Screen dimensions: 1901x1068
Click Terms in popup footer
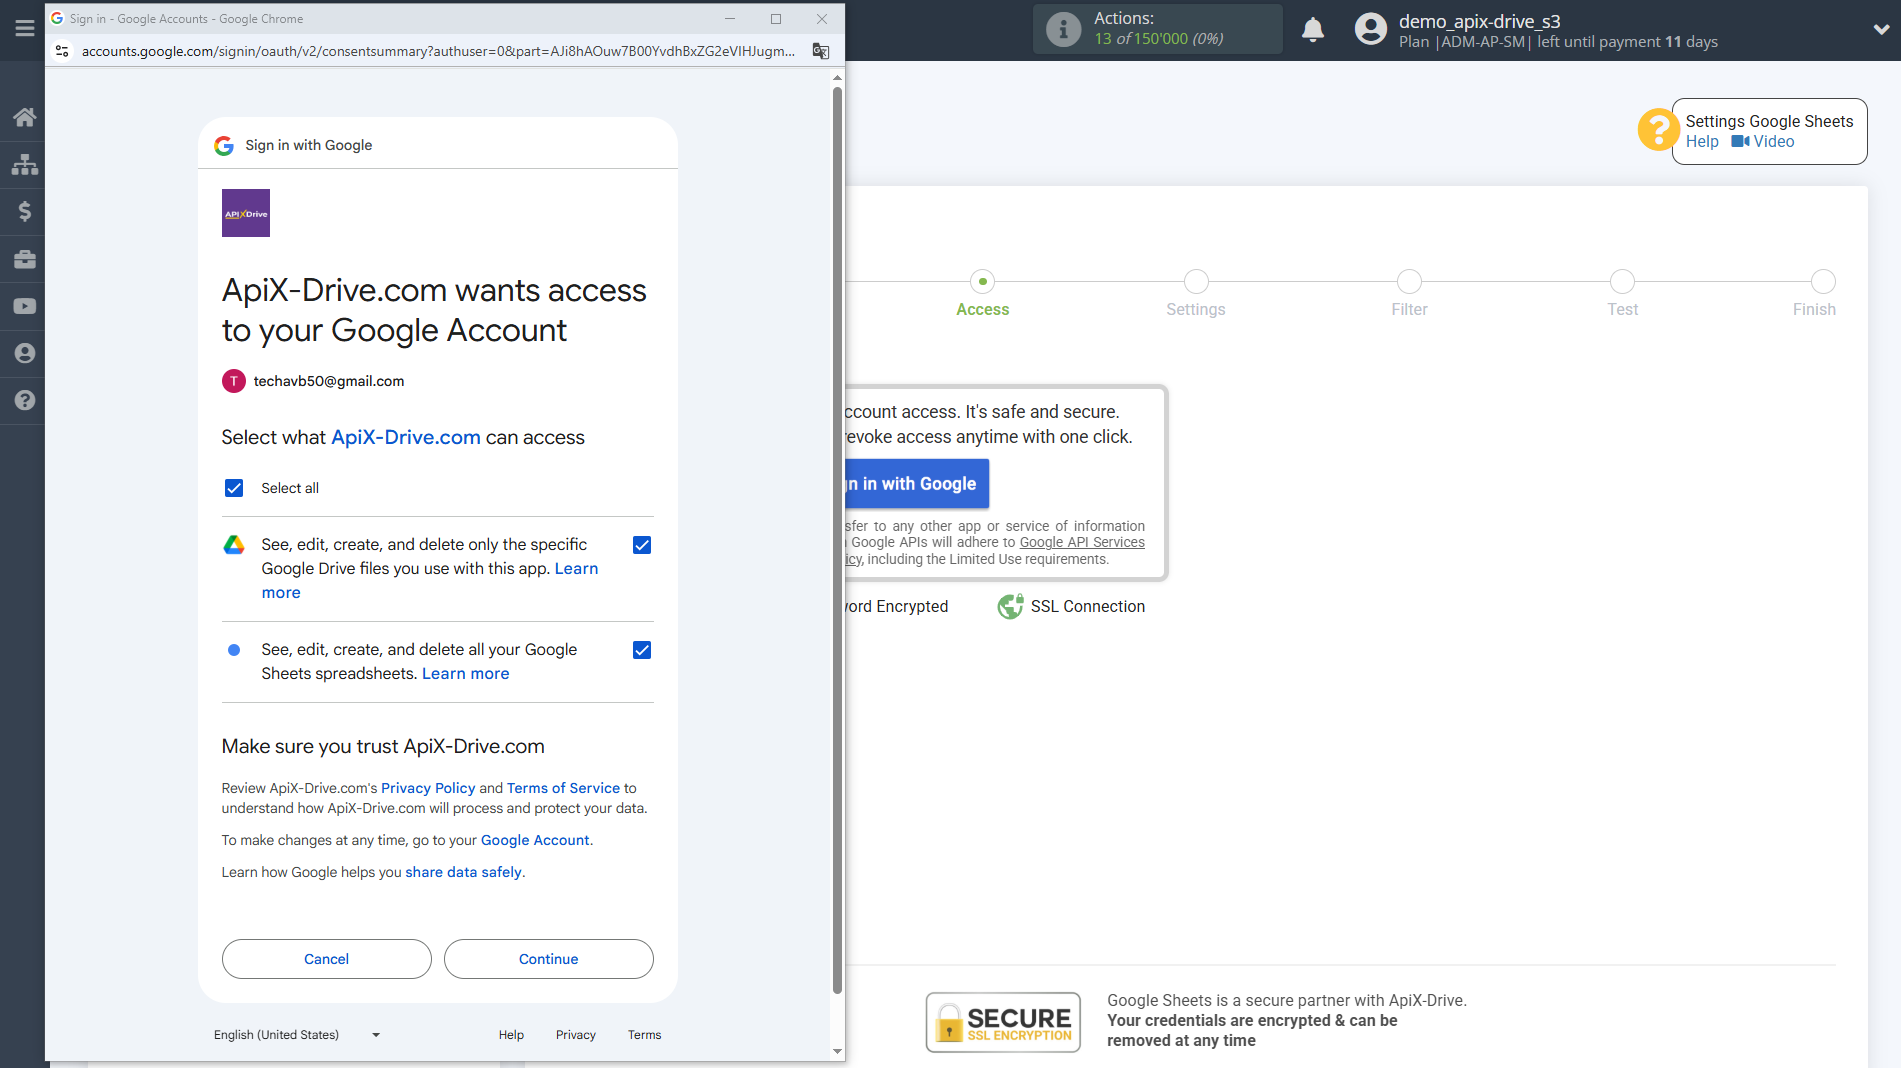tap(645, 1035)
